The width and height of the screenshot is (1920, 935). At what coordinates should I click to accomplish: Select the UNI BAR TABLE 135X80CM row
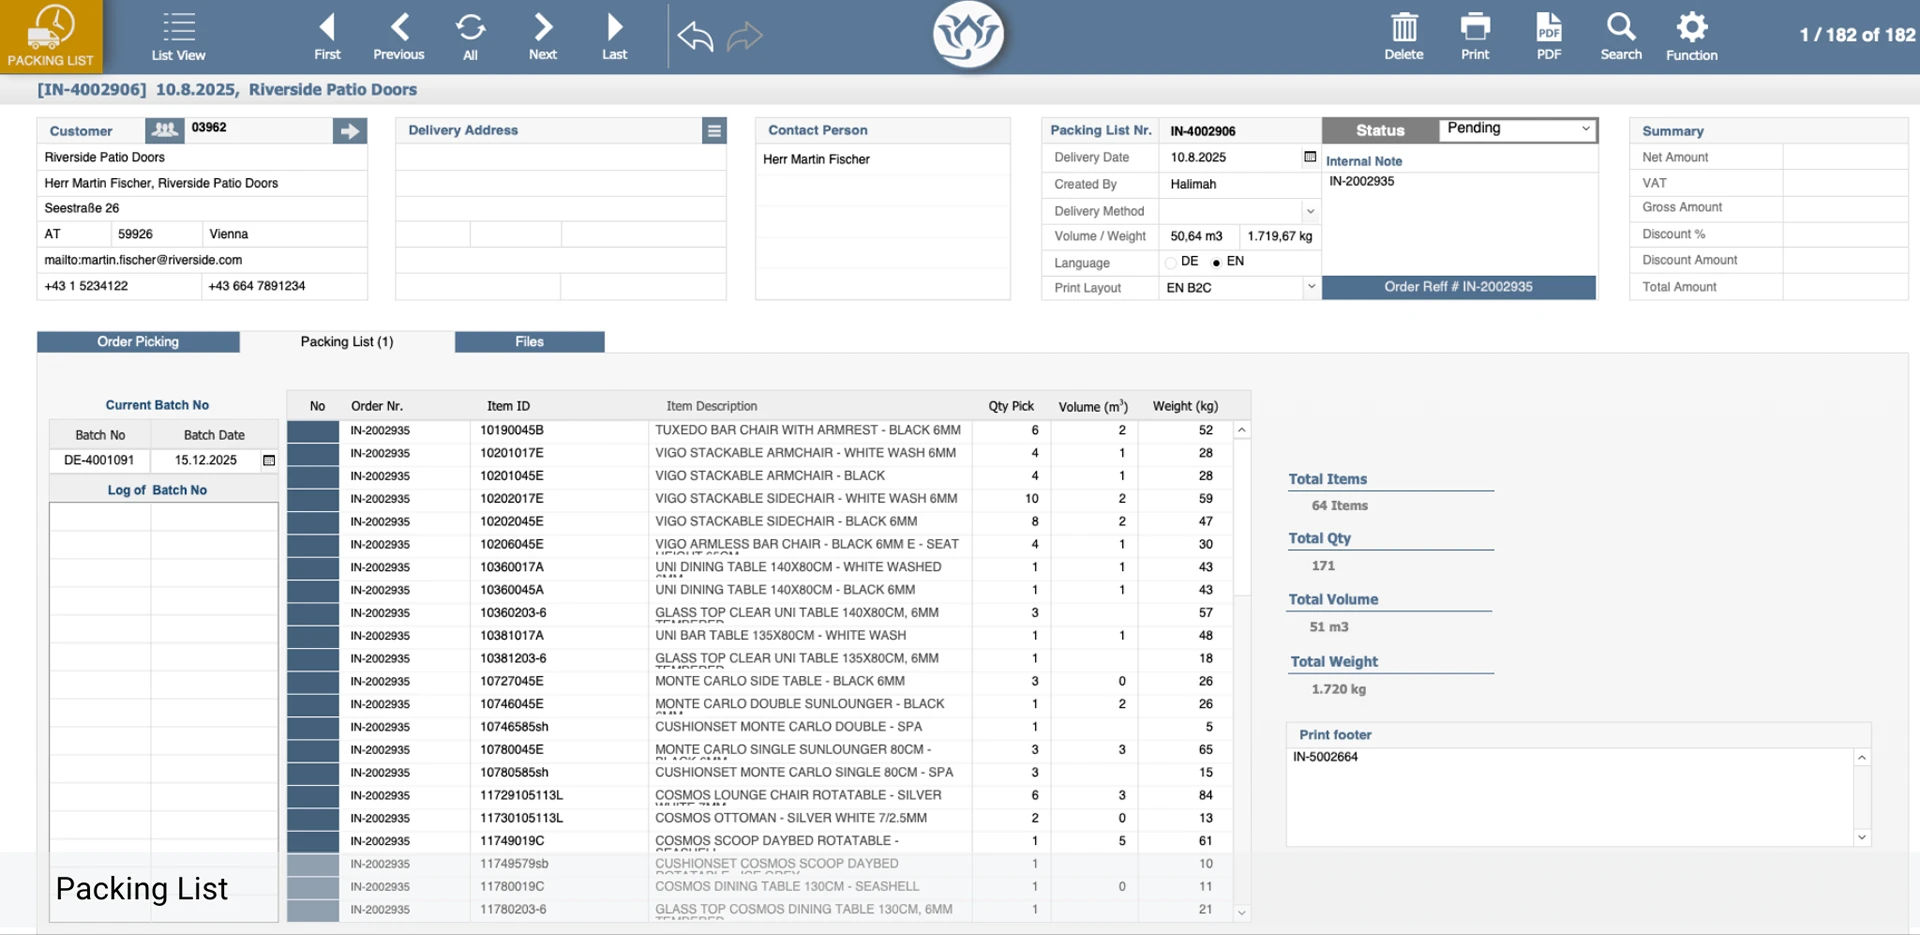click(760, 636)
